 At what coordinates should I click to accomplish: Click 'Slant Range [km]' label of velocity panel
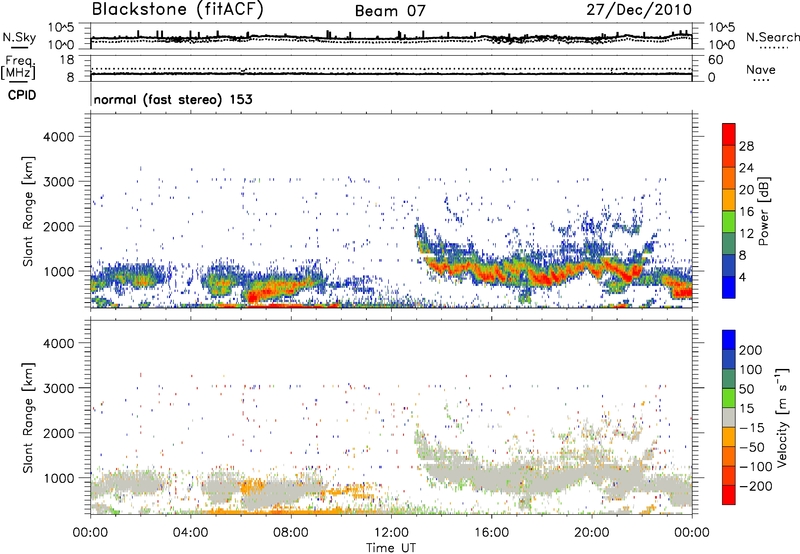[x=28, y=418]
